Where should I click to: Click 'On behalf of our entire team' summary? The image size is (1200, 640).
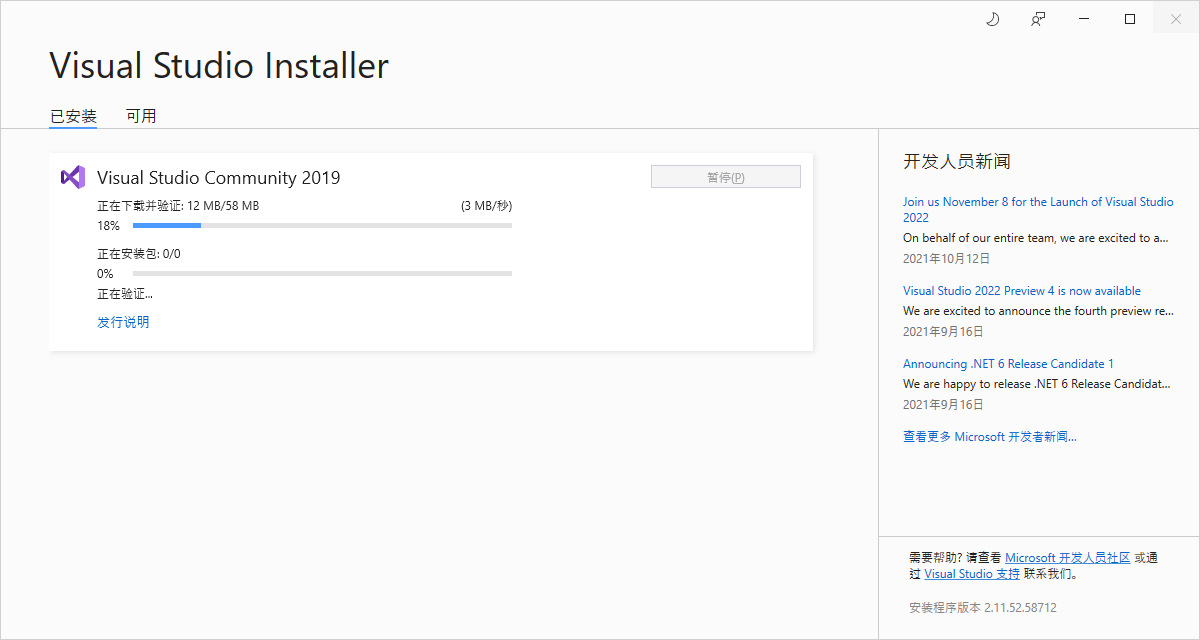point(1036,238)
